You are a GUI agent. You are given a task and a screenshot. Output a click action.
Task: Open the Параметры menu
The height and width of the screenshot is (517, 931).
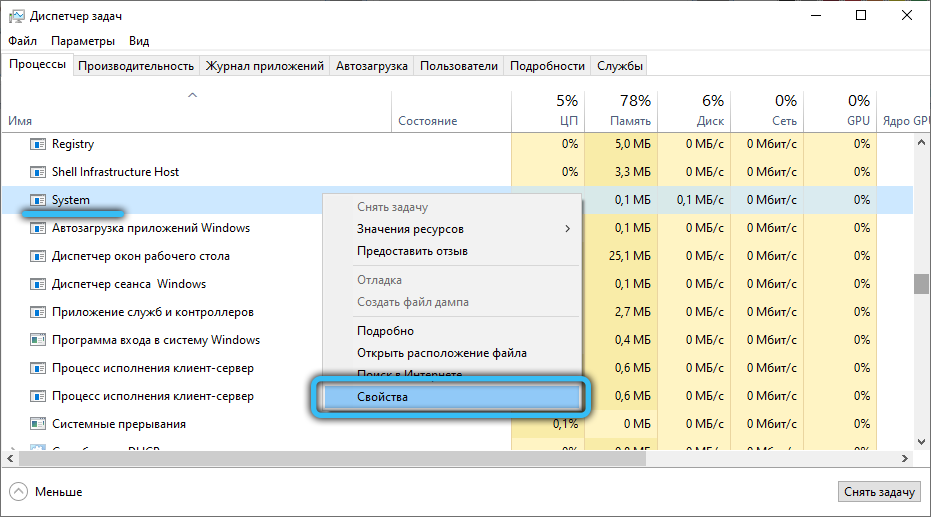tap(83, 41)
